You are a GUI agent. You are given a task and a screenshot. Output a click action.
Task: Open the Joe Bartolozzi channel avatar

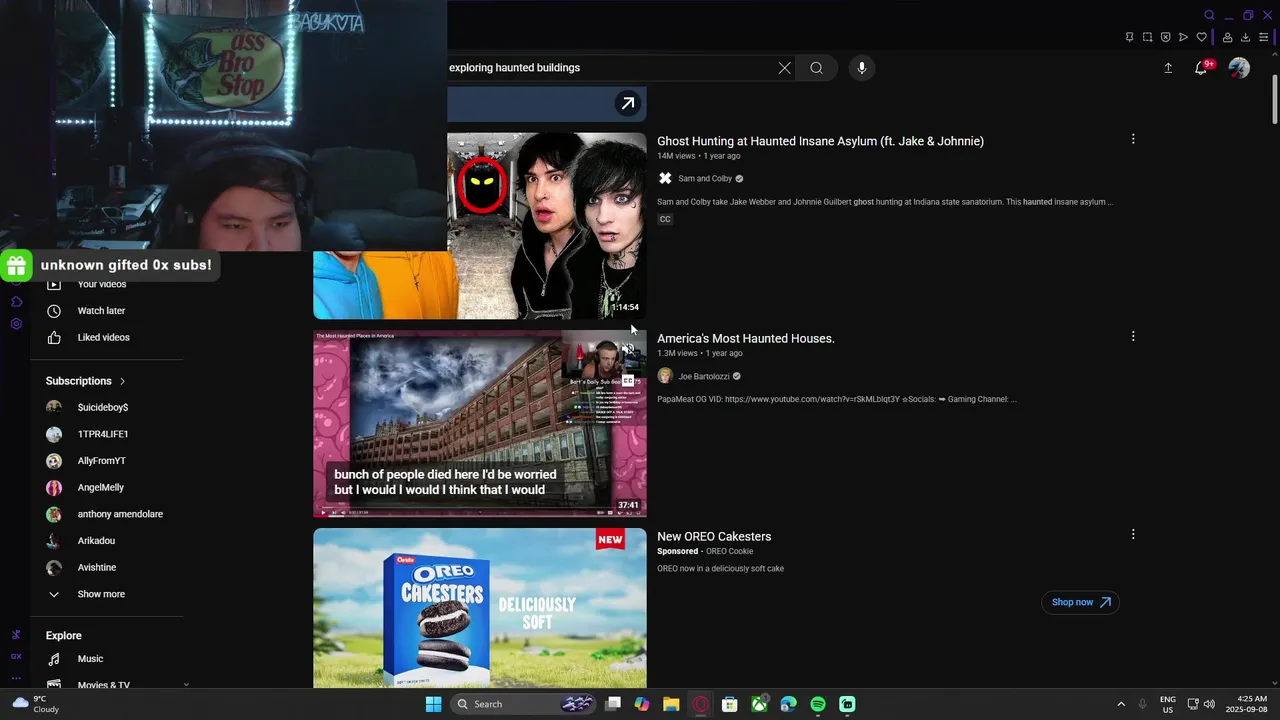tap(665, 376)
